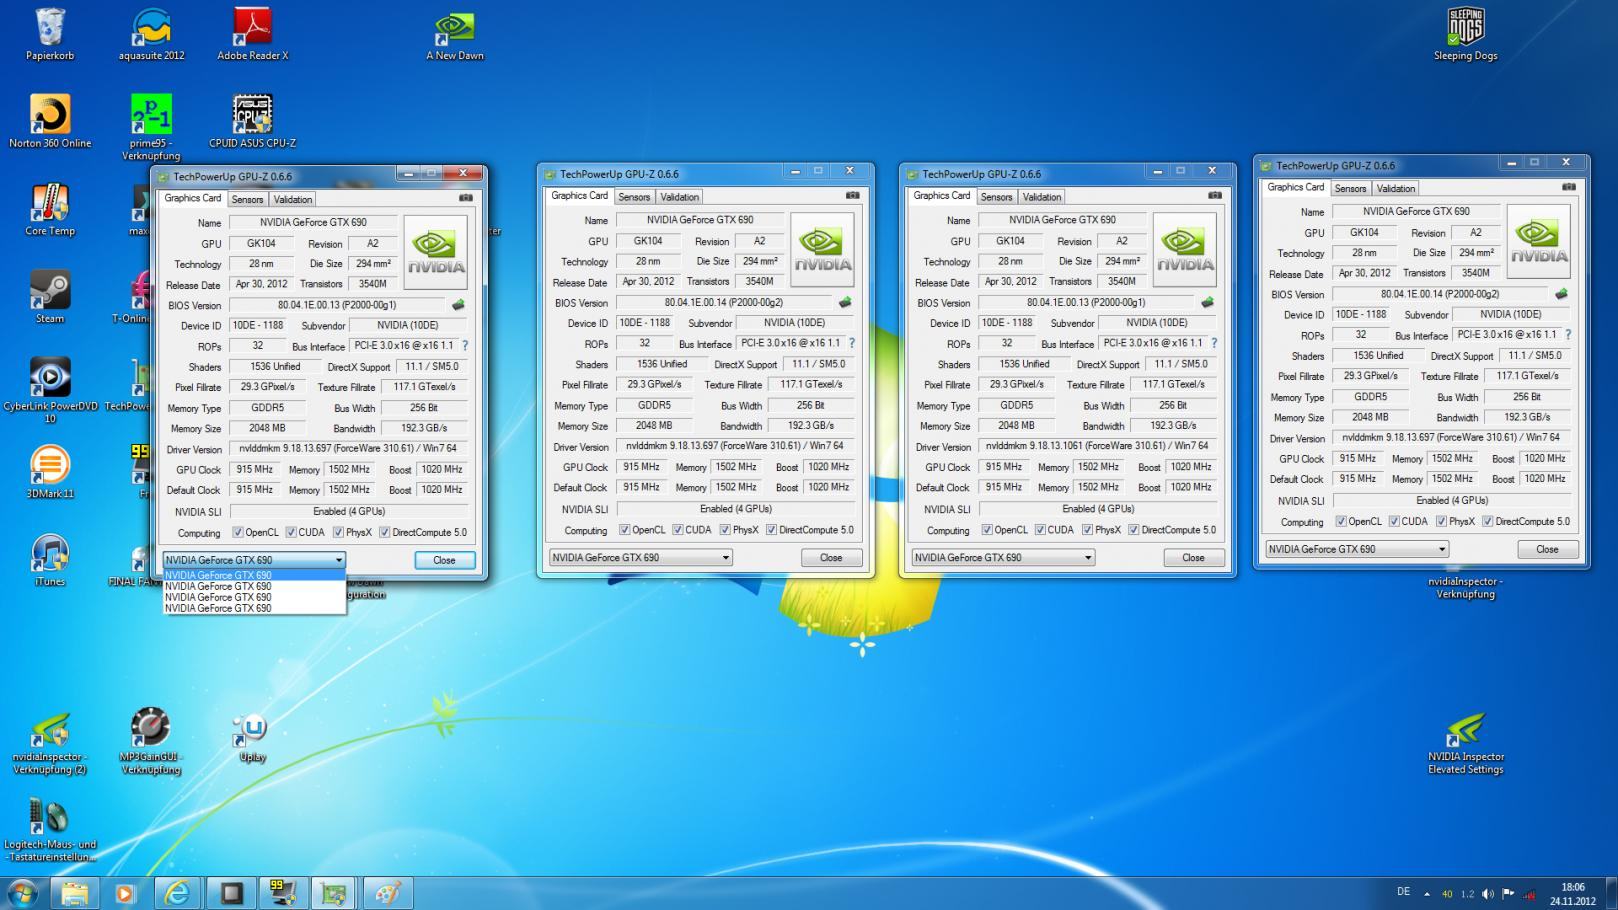This screenshot has height=910, width=1618.
Task: Select Graphics Card tab in rightmost GPU-Z
Action: [x=1296, y=187]
